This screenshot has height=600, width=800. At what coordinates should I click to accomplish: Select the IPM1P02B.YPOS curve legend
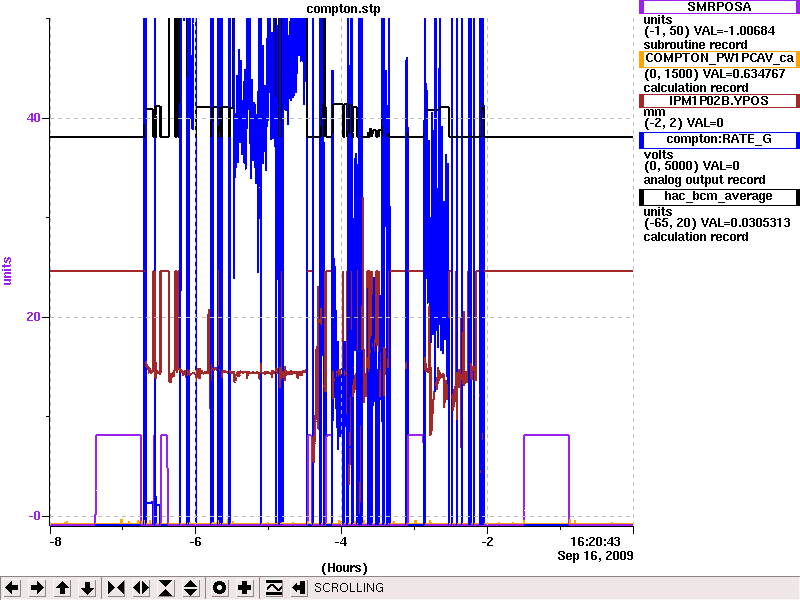tap(719, 101)
